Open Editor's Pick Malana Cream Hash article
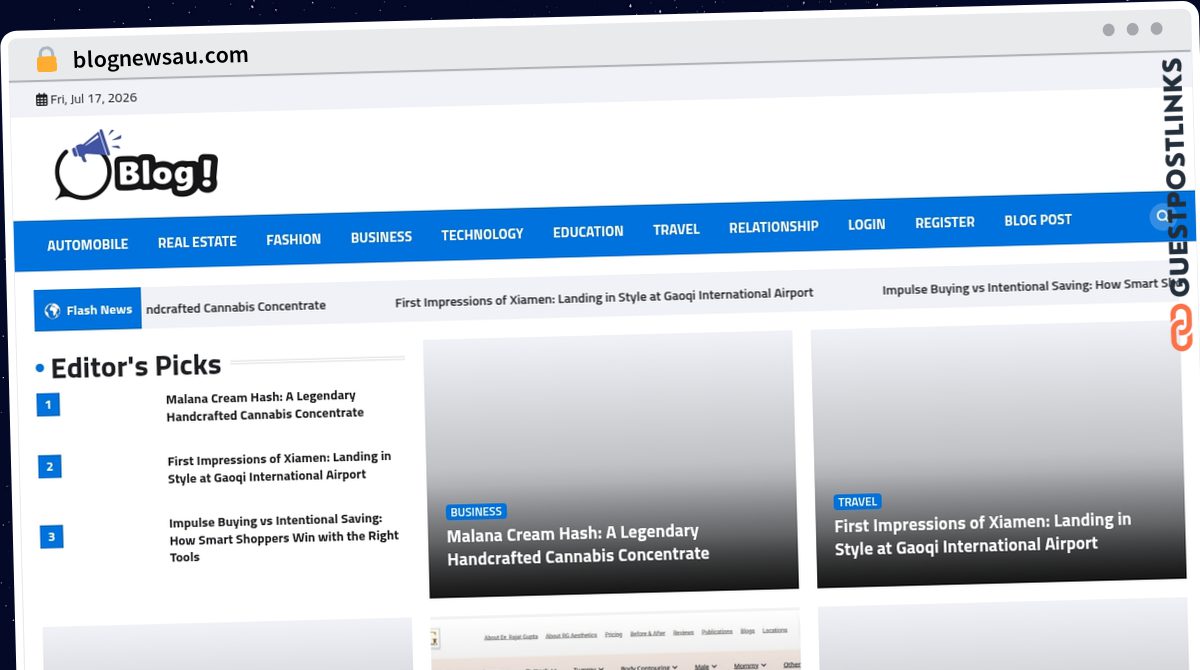 [x=265, y=405]
